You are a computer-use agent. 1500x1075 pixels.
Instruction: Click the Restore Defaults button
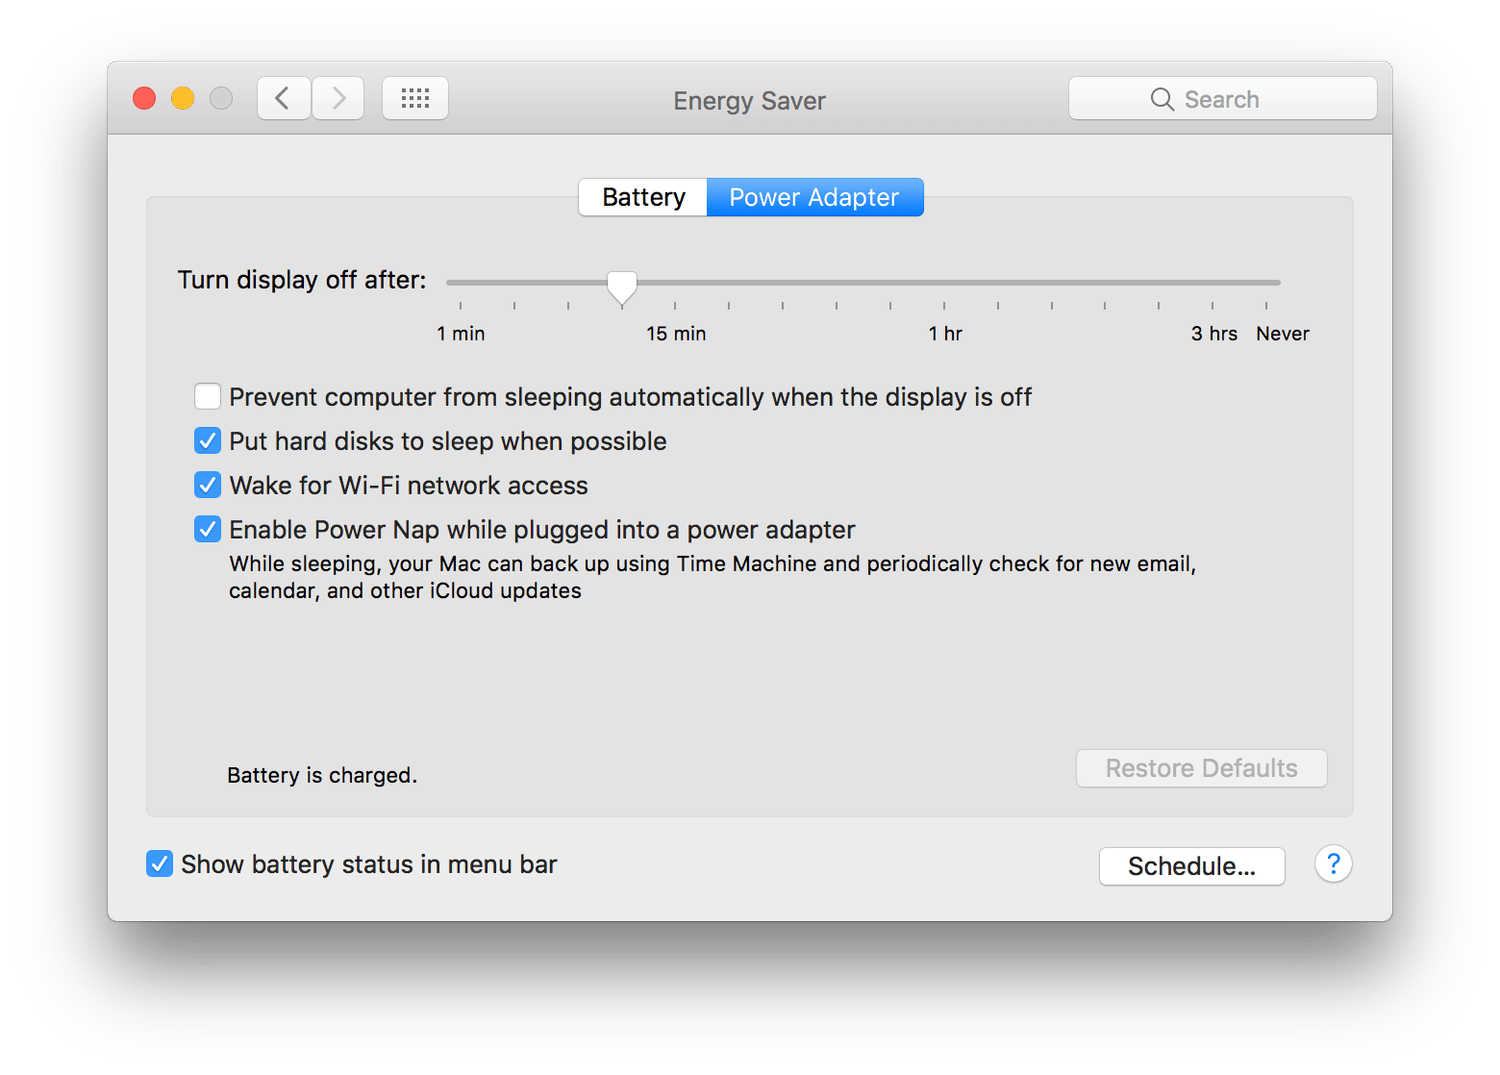pyautogui.click(x=1201, y=768)
